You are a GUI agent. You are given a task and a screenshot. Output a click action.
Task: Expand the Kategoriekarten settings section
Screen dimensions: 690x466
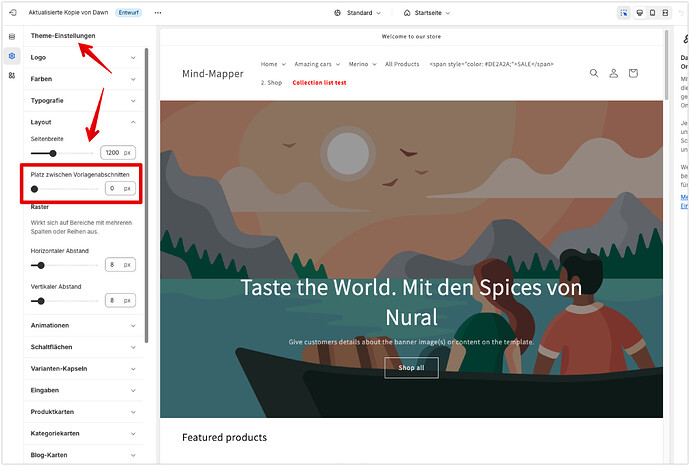83,433
